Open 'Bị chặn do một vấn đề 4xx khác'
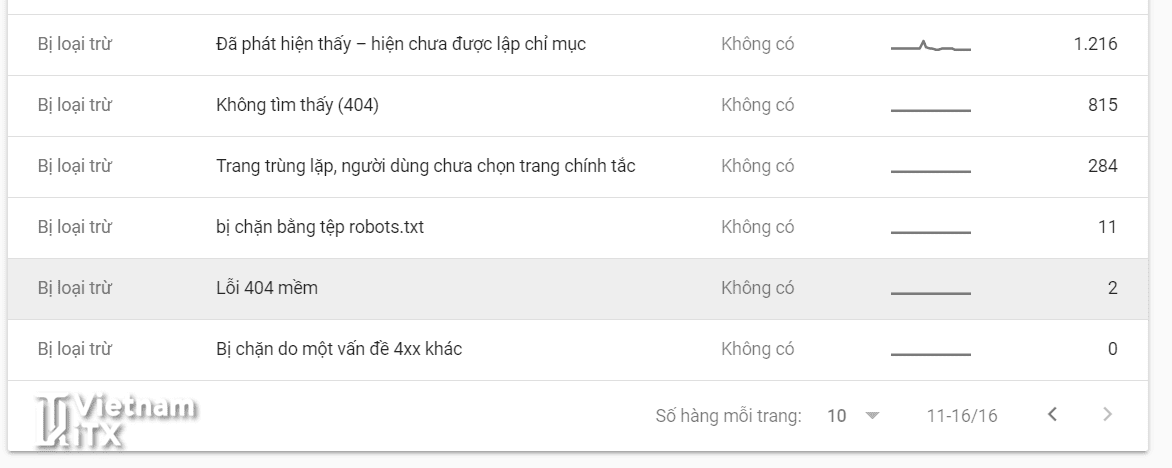The width and height of the screenshot is (1172, 468). point(338,349)
